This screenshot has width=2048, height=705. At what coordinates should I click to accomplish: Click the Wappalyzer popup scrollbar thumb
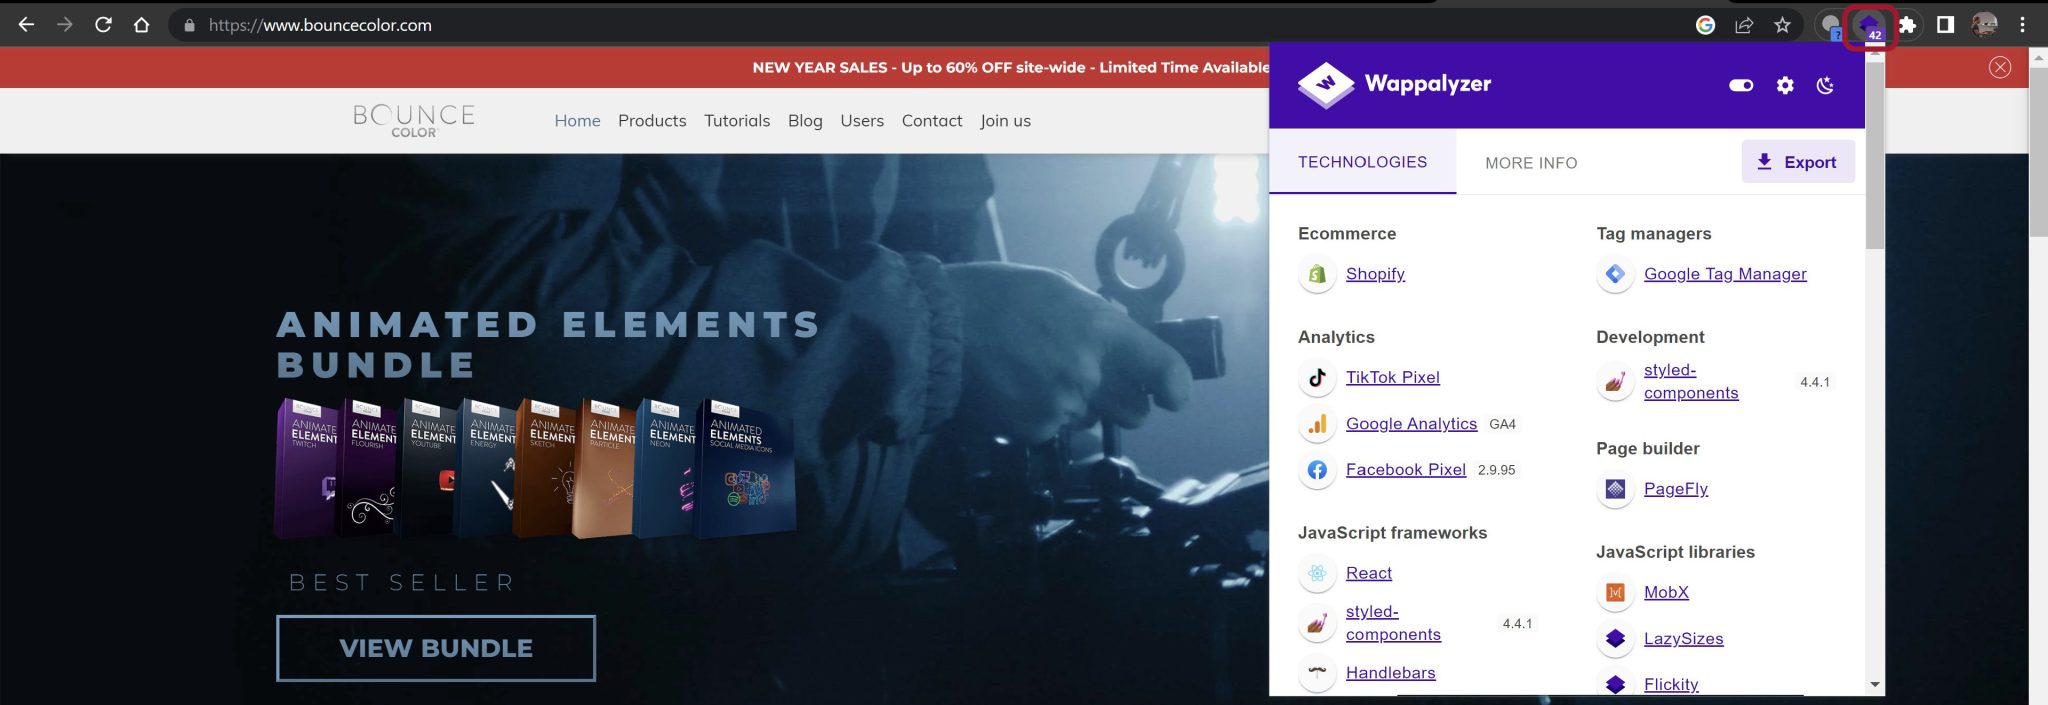(x=1875, y=155)
